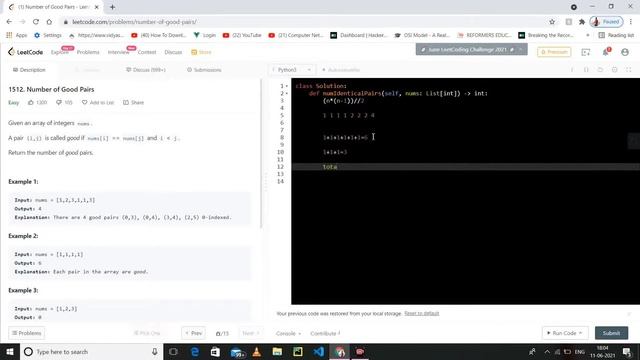Click the taskbar search box
Viewport: 640px width, 360px height.
(x=91, y=351)
